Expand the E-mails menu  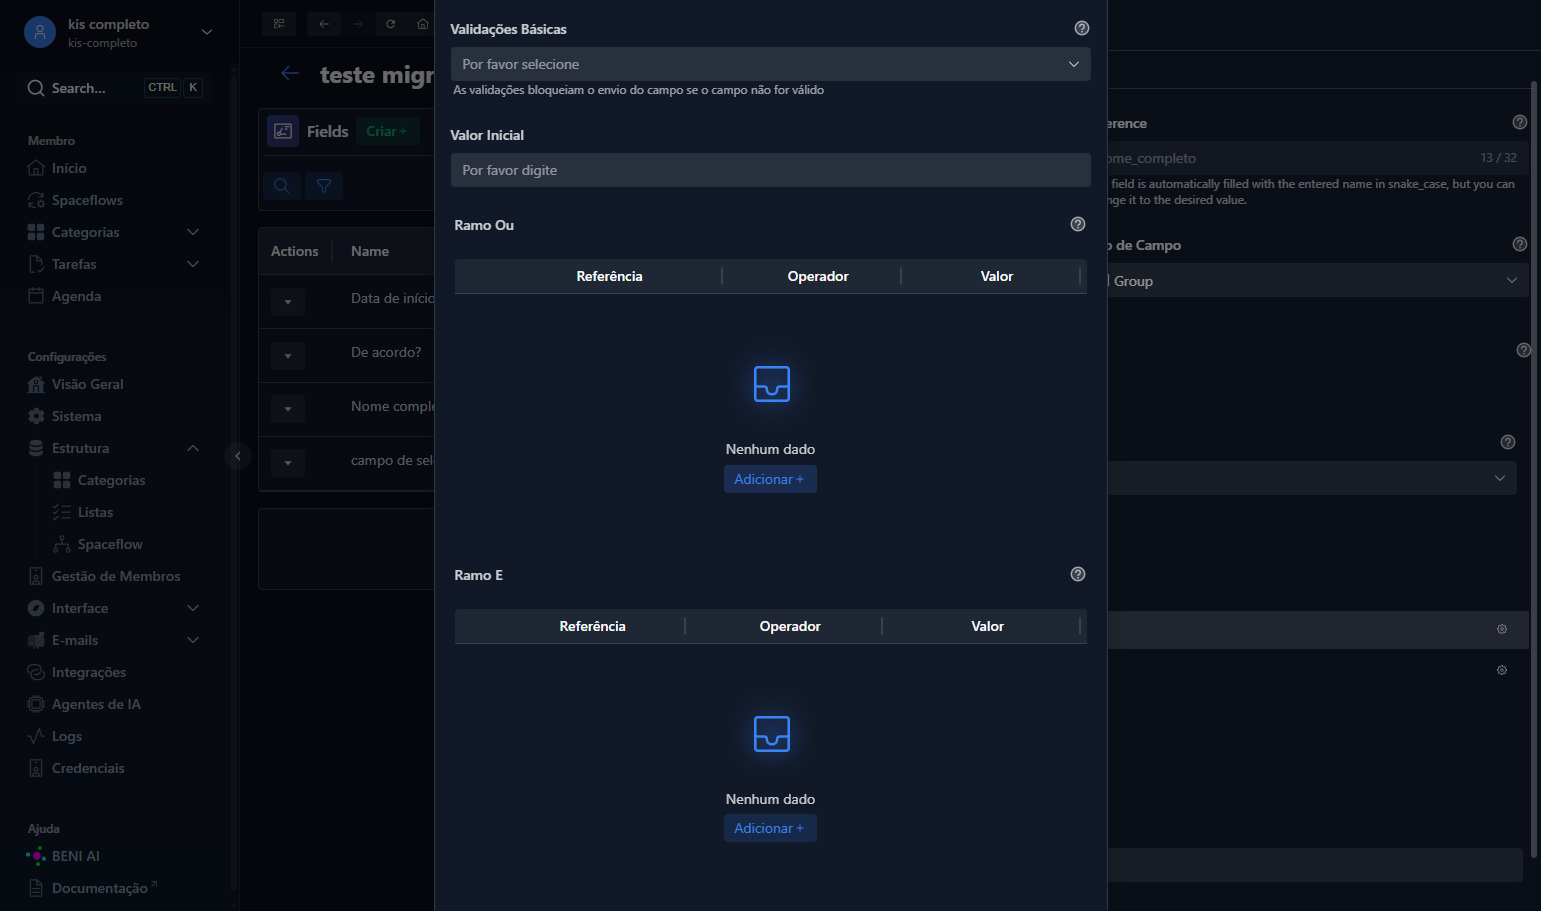coord(114,640)
